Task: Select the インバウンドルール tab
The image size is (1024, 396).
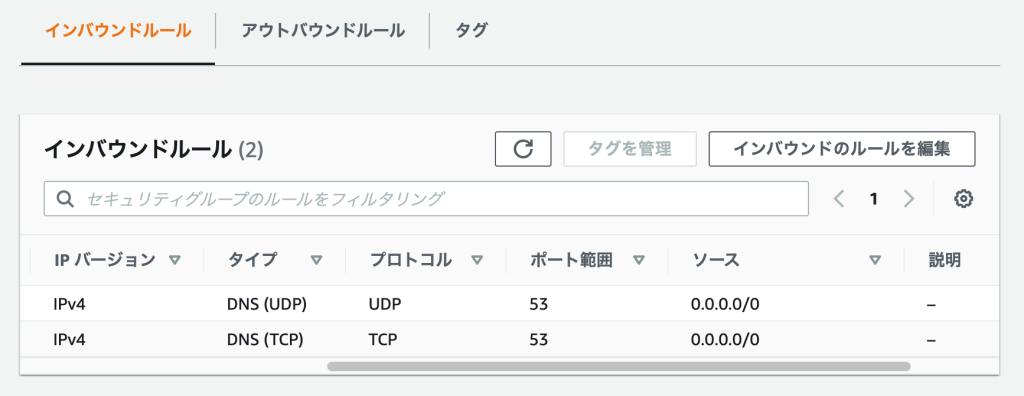Action: click(118, 31)
